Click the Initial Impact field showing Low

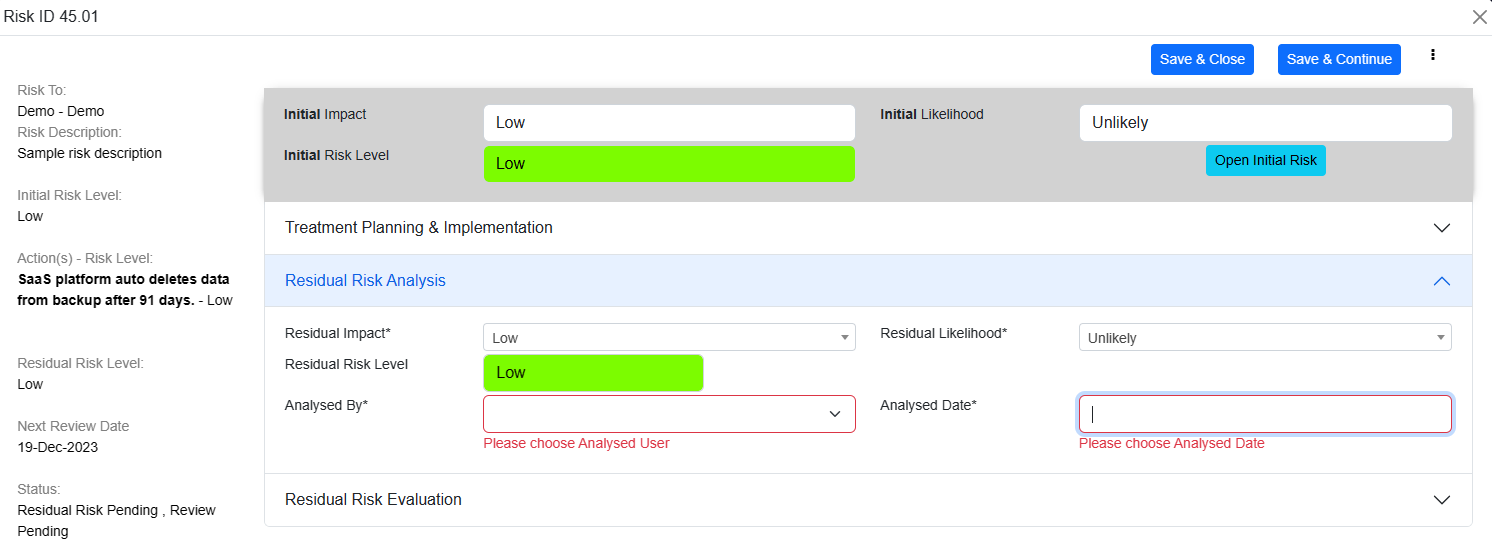(x=668, y=123)
